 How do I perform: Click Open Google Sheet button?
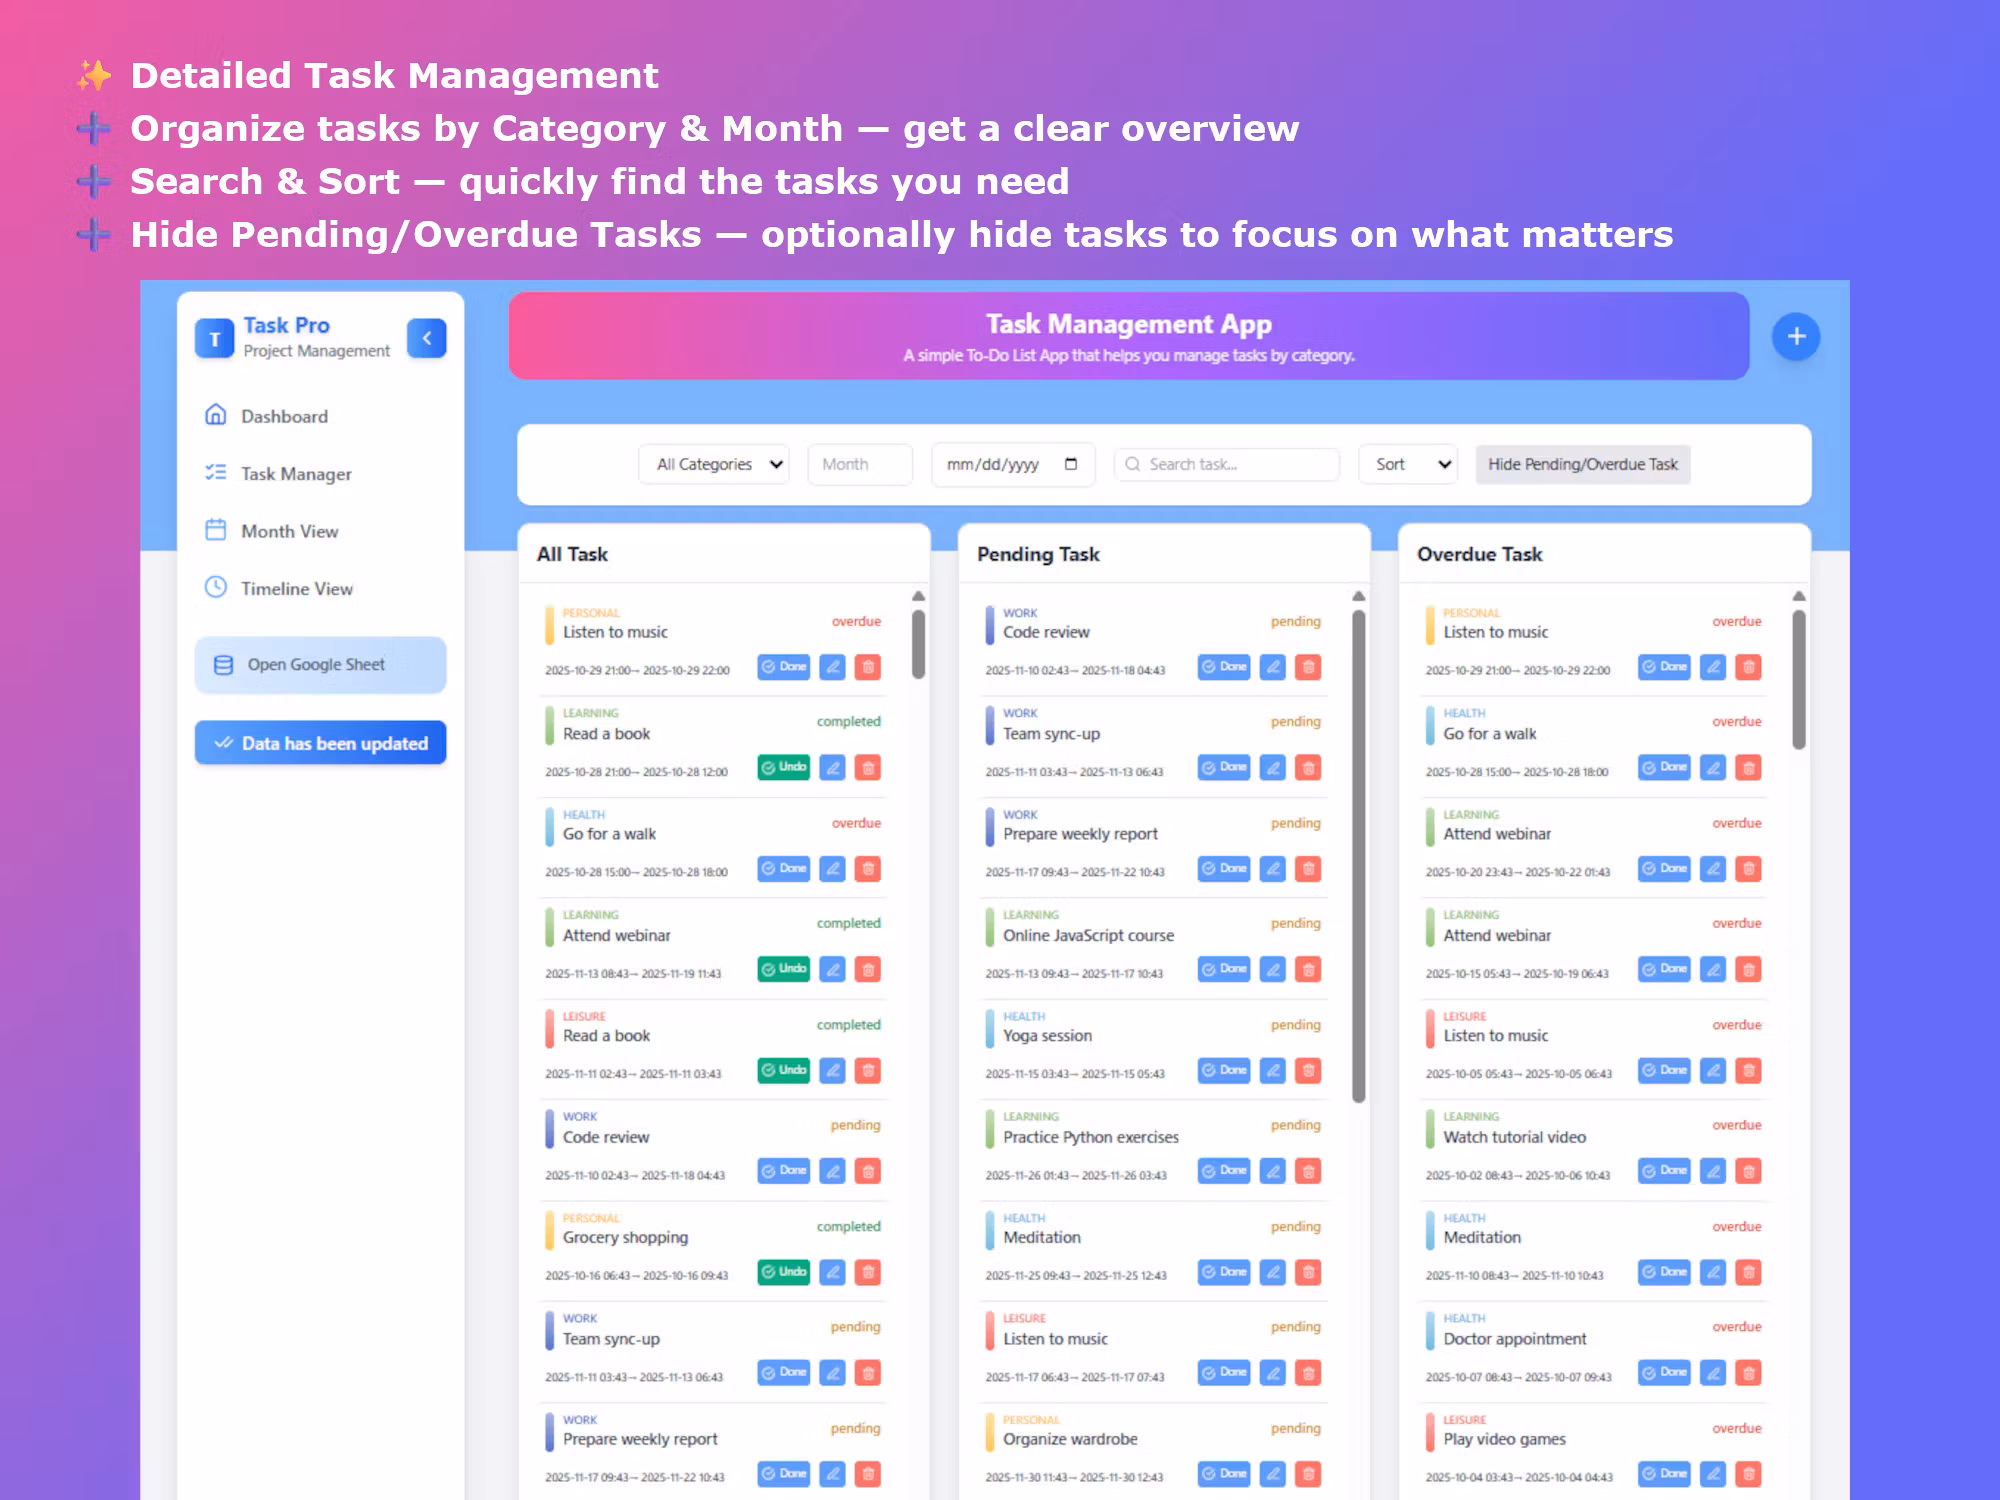(x=320, y=665)
